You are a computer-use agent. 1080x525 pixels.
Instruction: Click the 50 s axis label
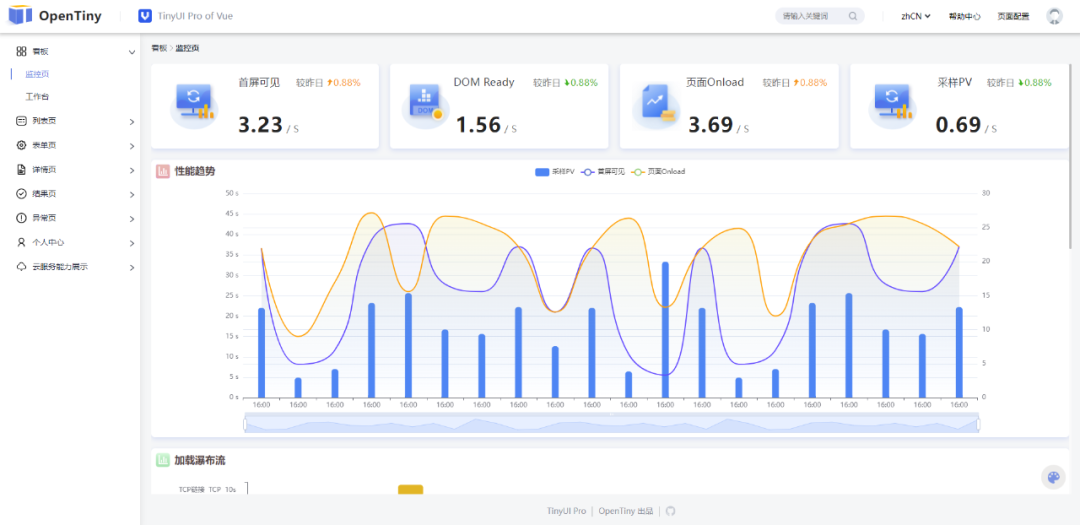(231, 193)
